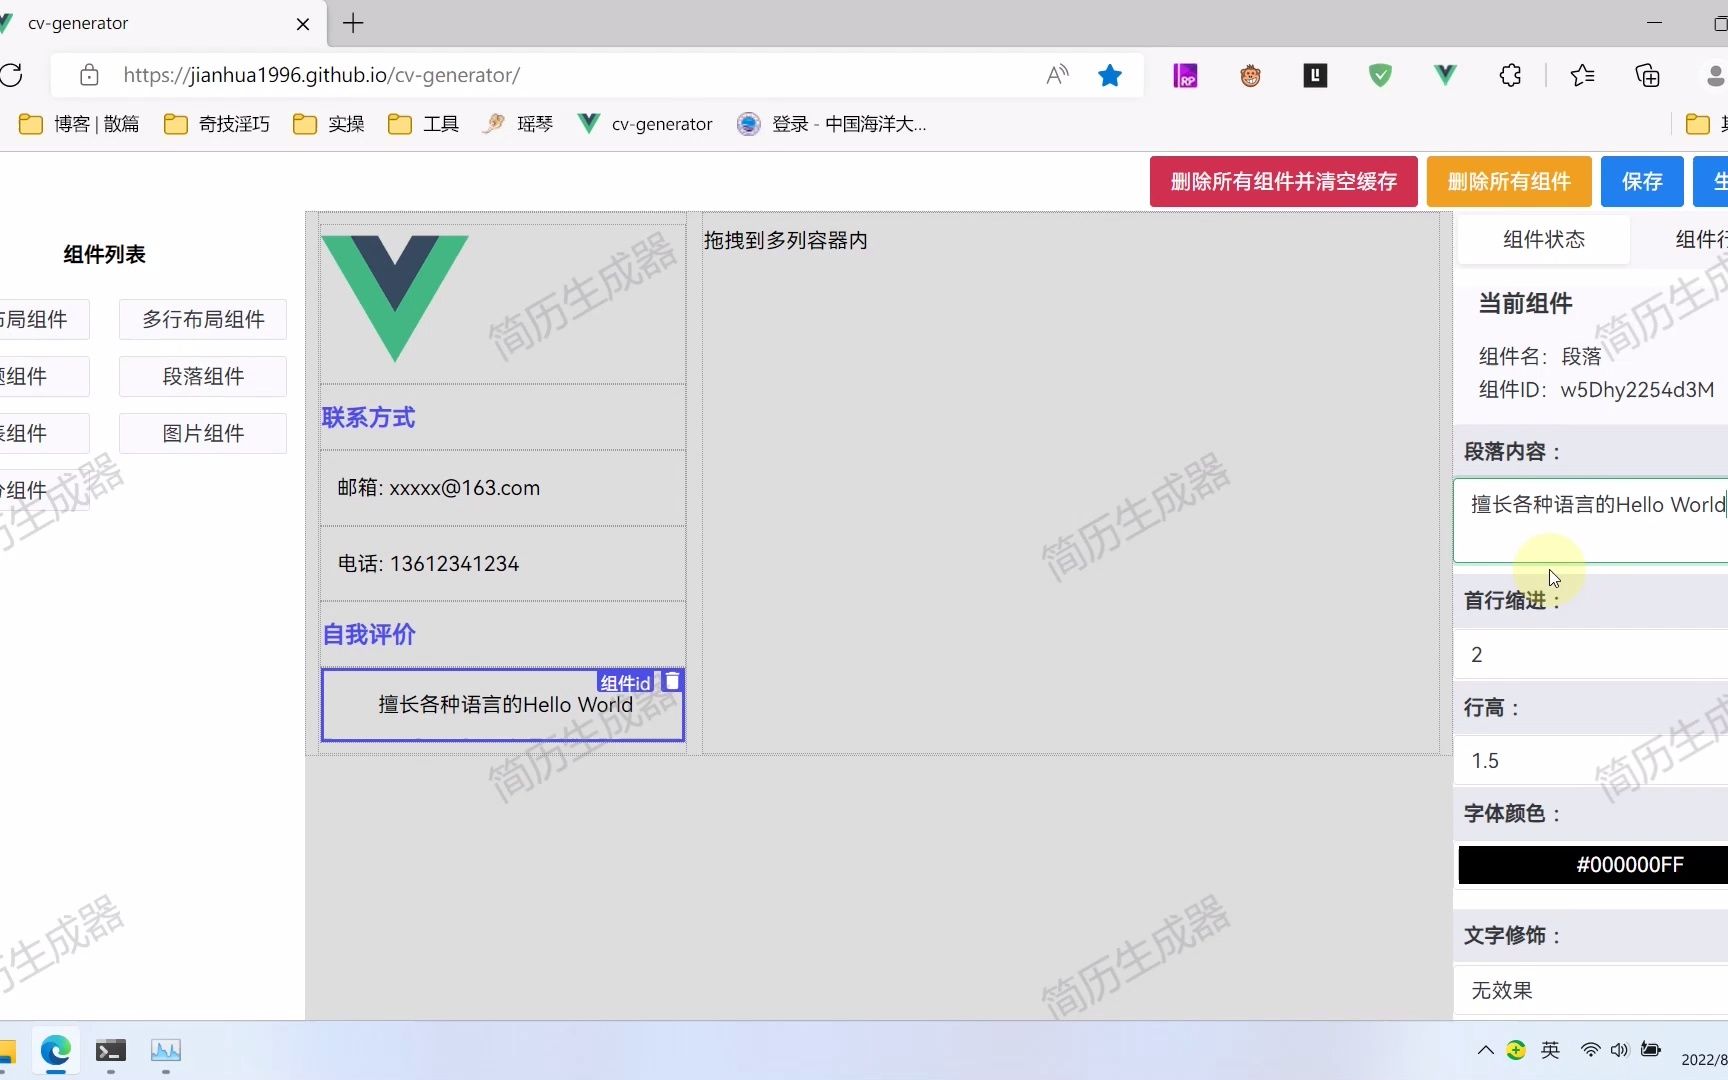Select 段落组件 in component list

tap(203, 377)
